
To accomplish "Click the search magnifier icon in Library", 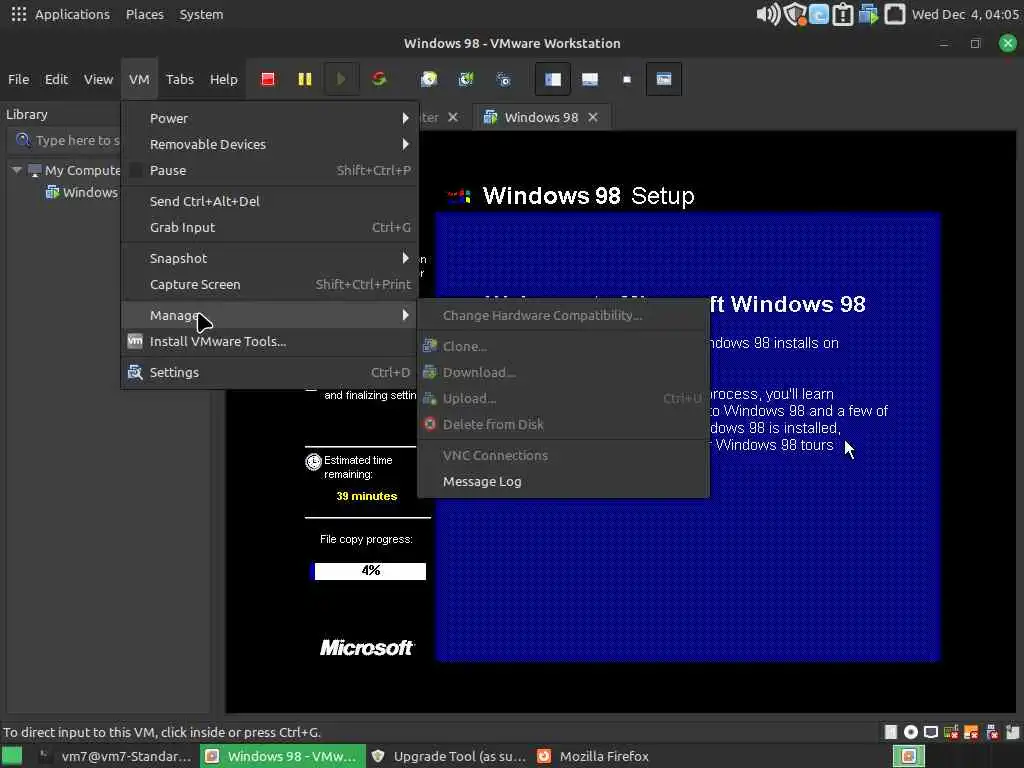I will point(23,140).
